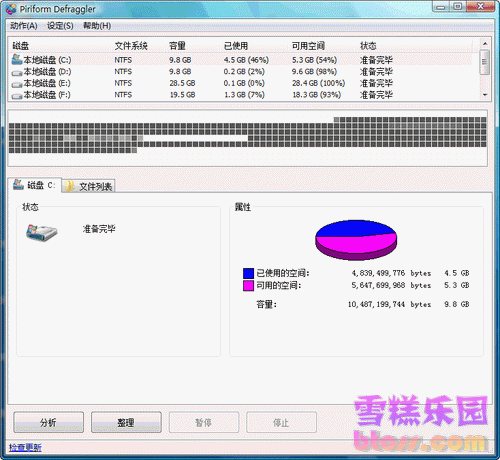Switch to the 磁盘 C: tab
The width and height of the screenshot is (500, 460).
[34, 185]
